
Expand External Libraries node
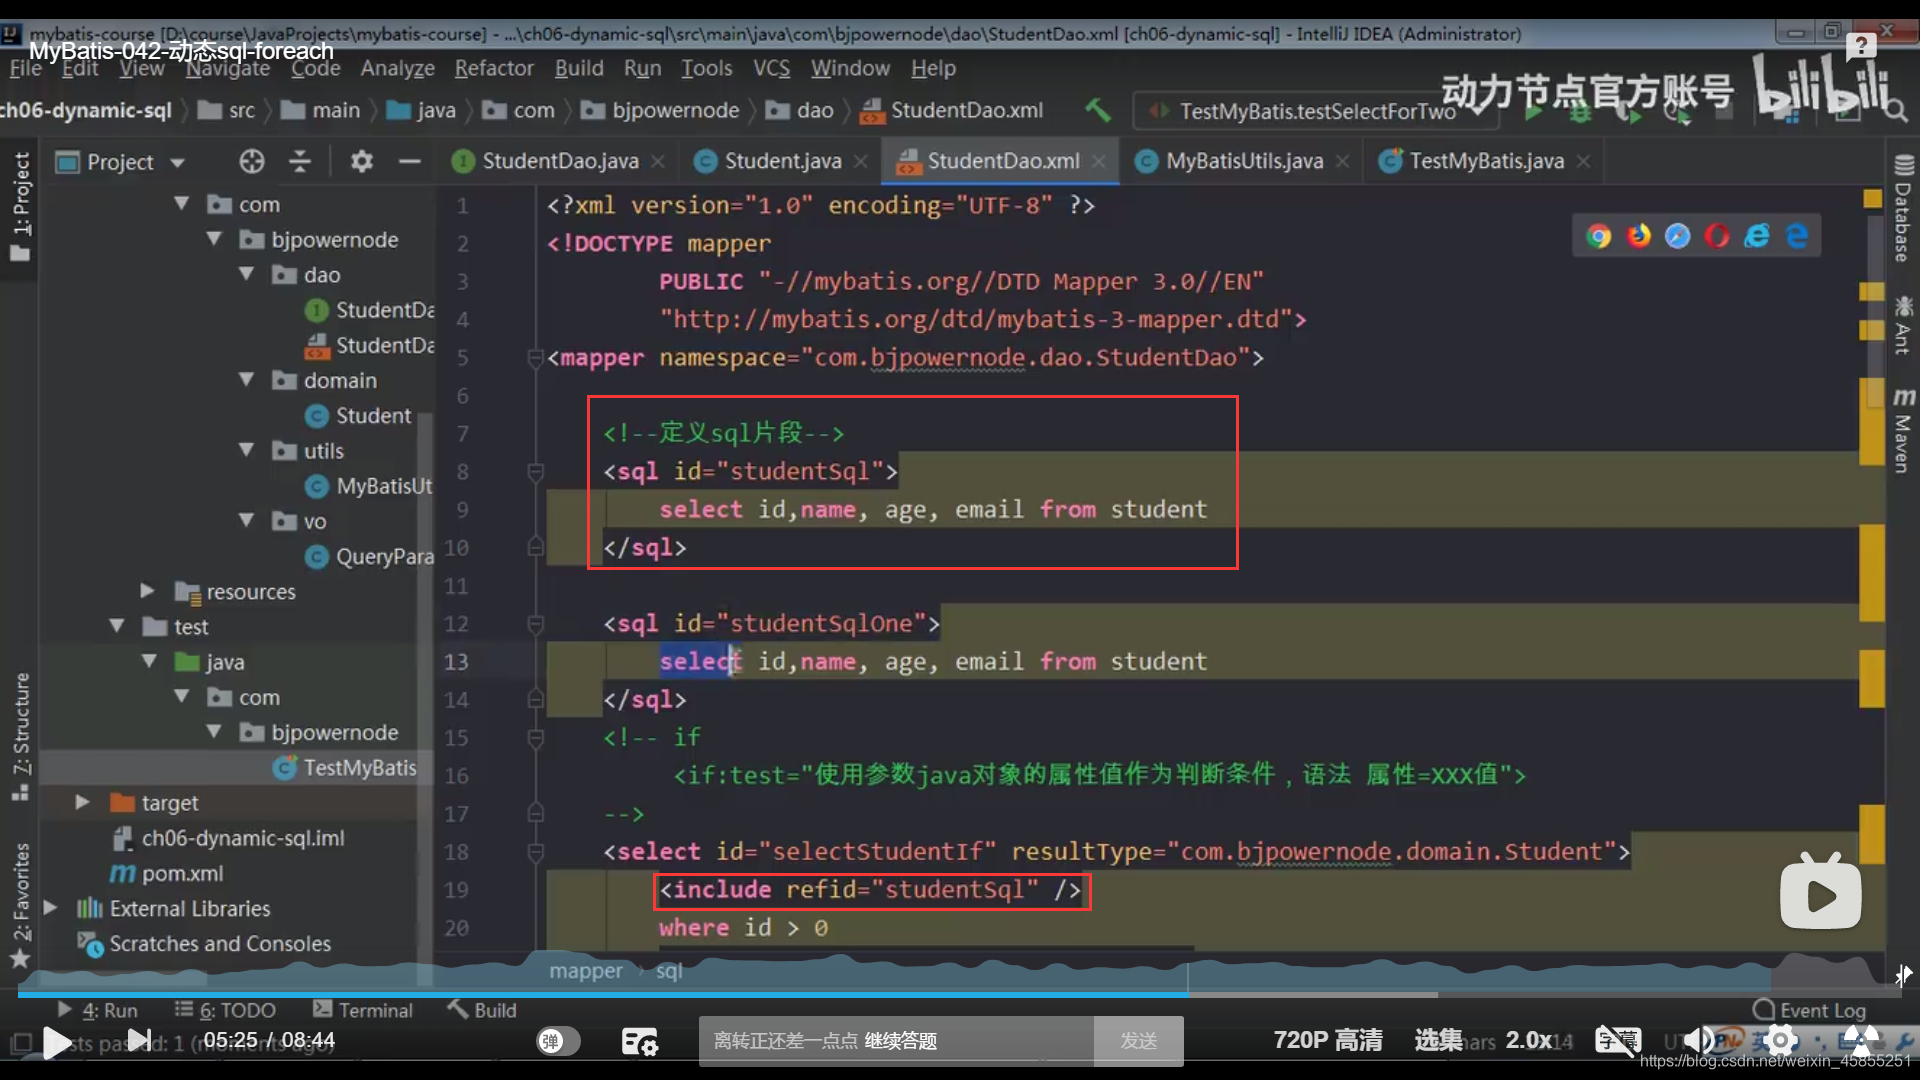point(50,908)
